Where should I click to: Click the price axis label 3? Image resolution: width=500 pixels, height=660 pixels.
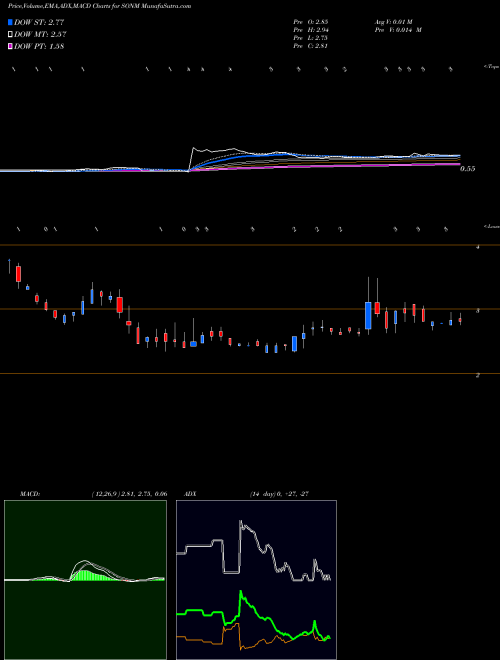[x=477, y=311]
